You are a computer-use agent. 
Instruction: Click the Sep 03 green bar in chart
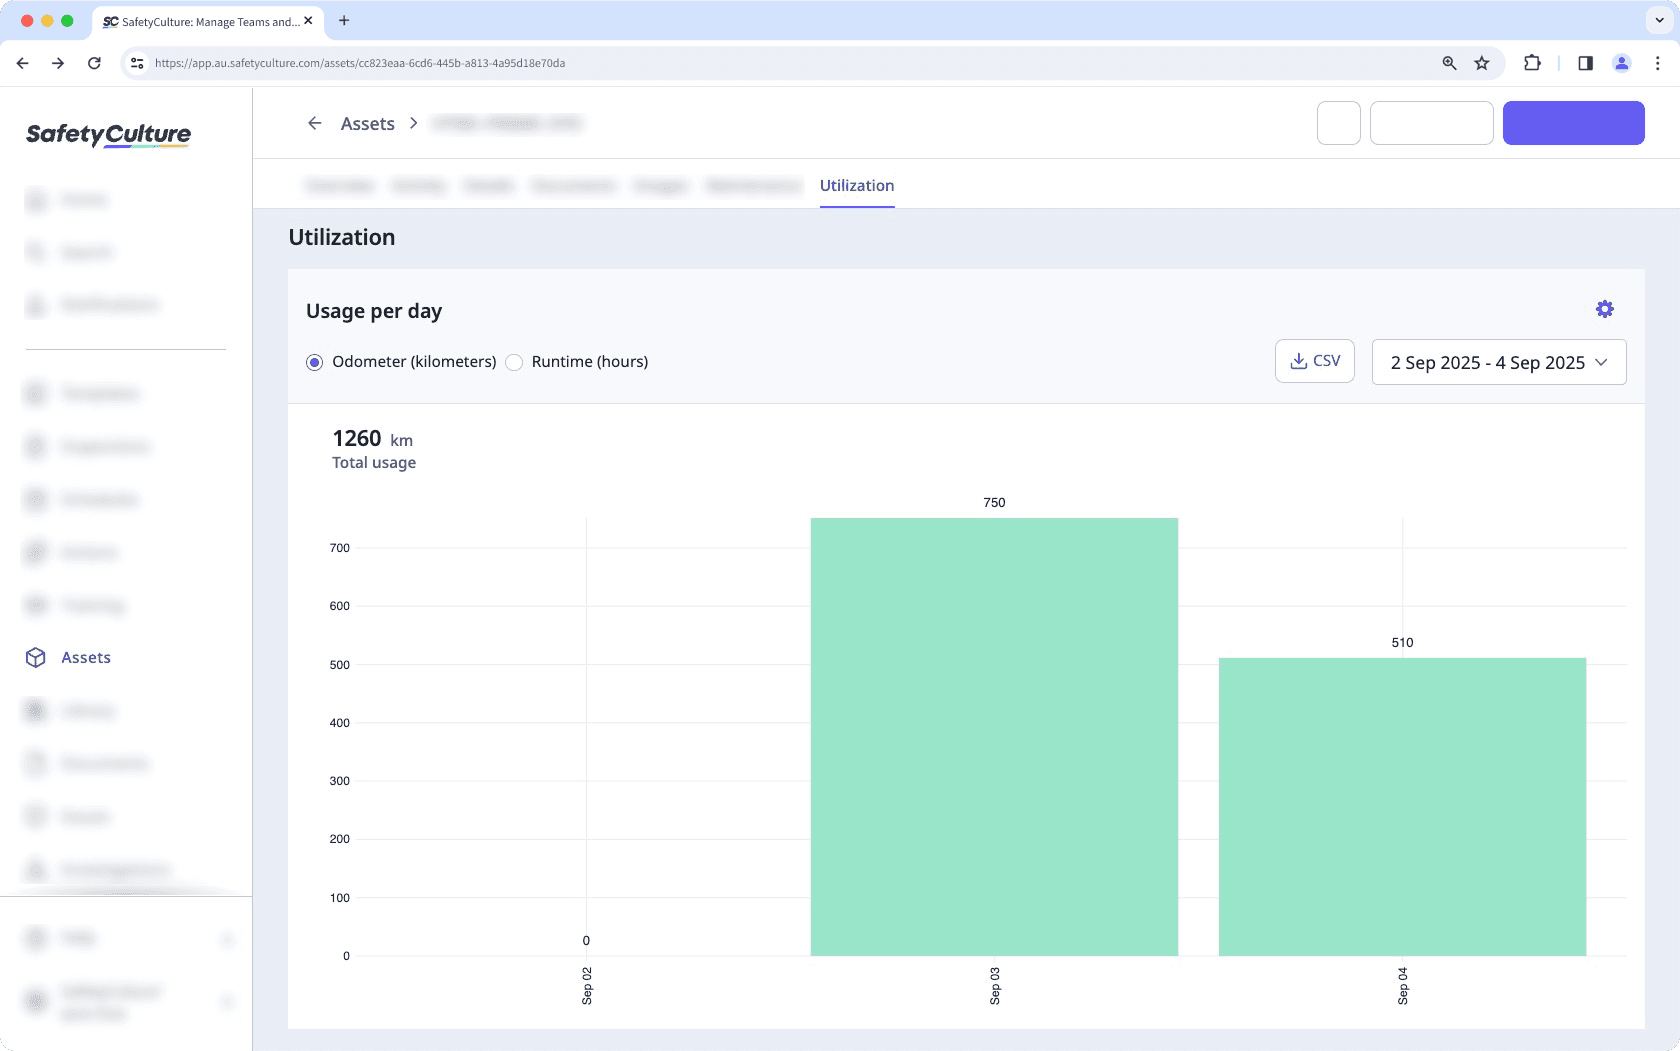click(993, 736)
